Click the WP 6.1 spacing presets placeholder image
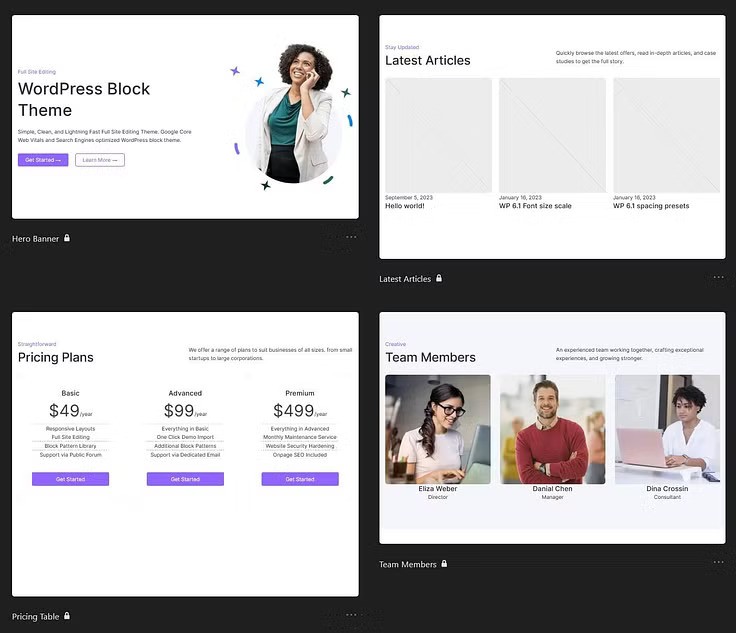736x633 pixels. tap(666, 135)
